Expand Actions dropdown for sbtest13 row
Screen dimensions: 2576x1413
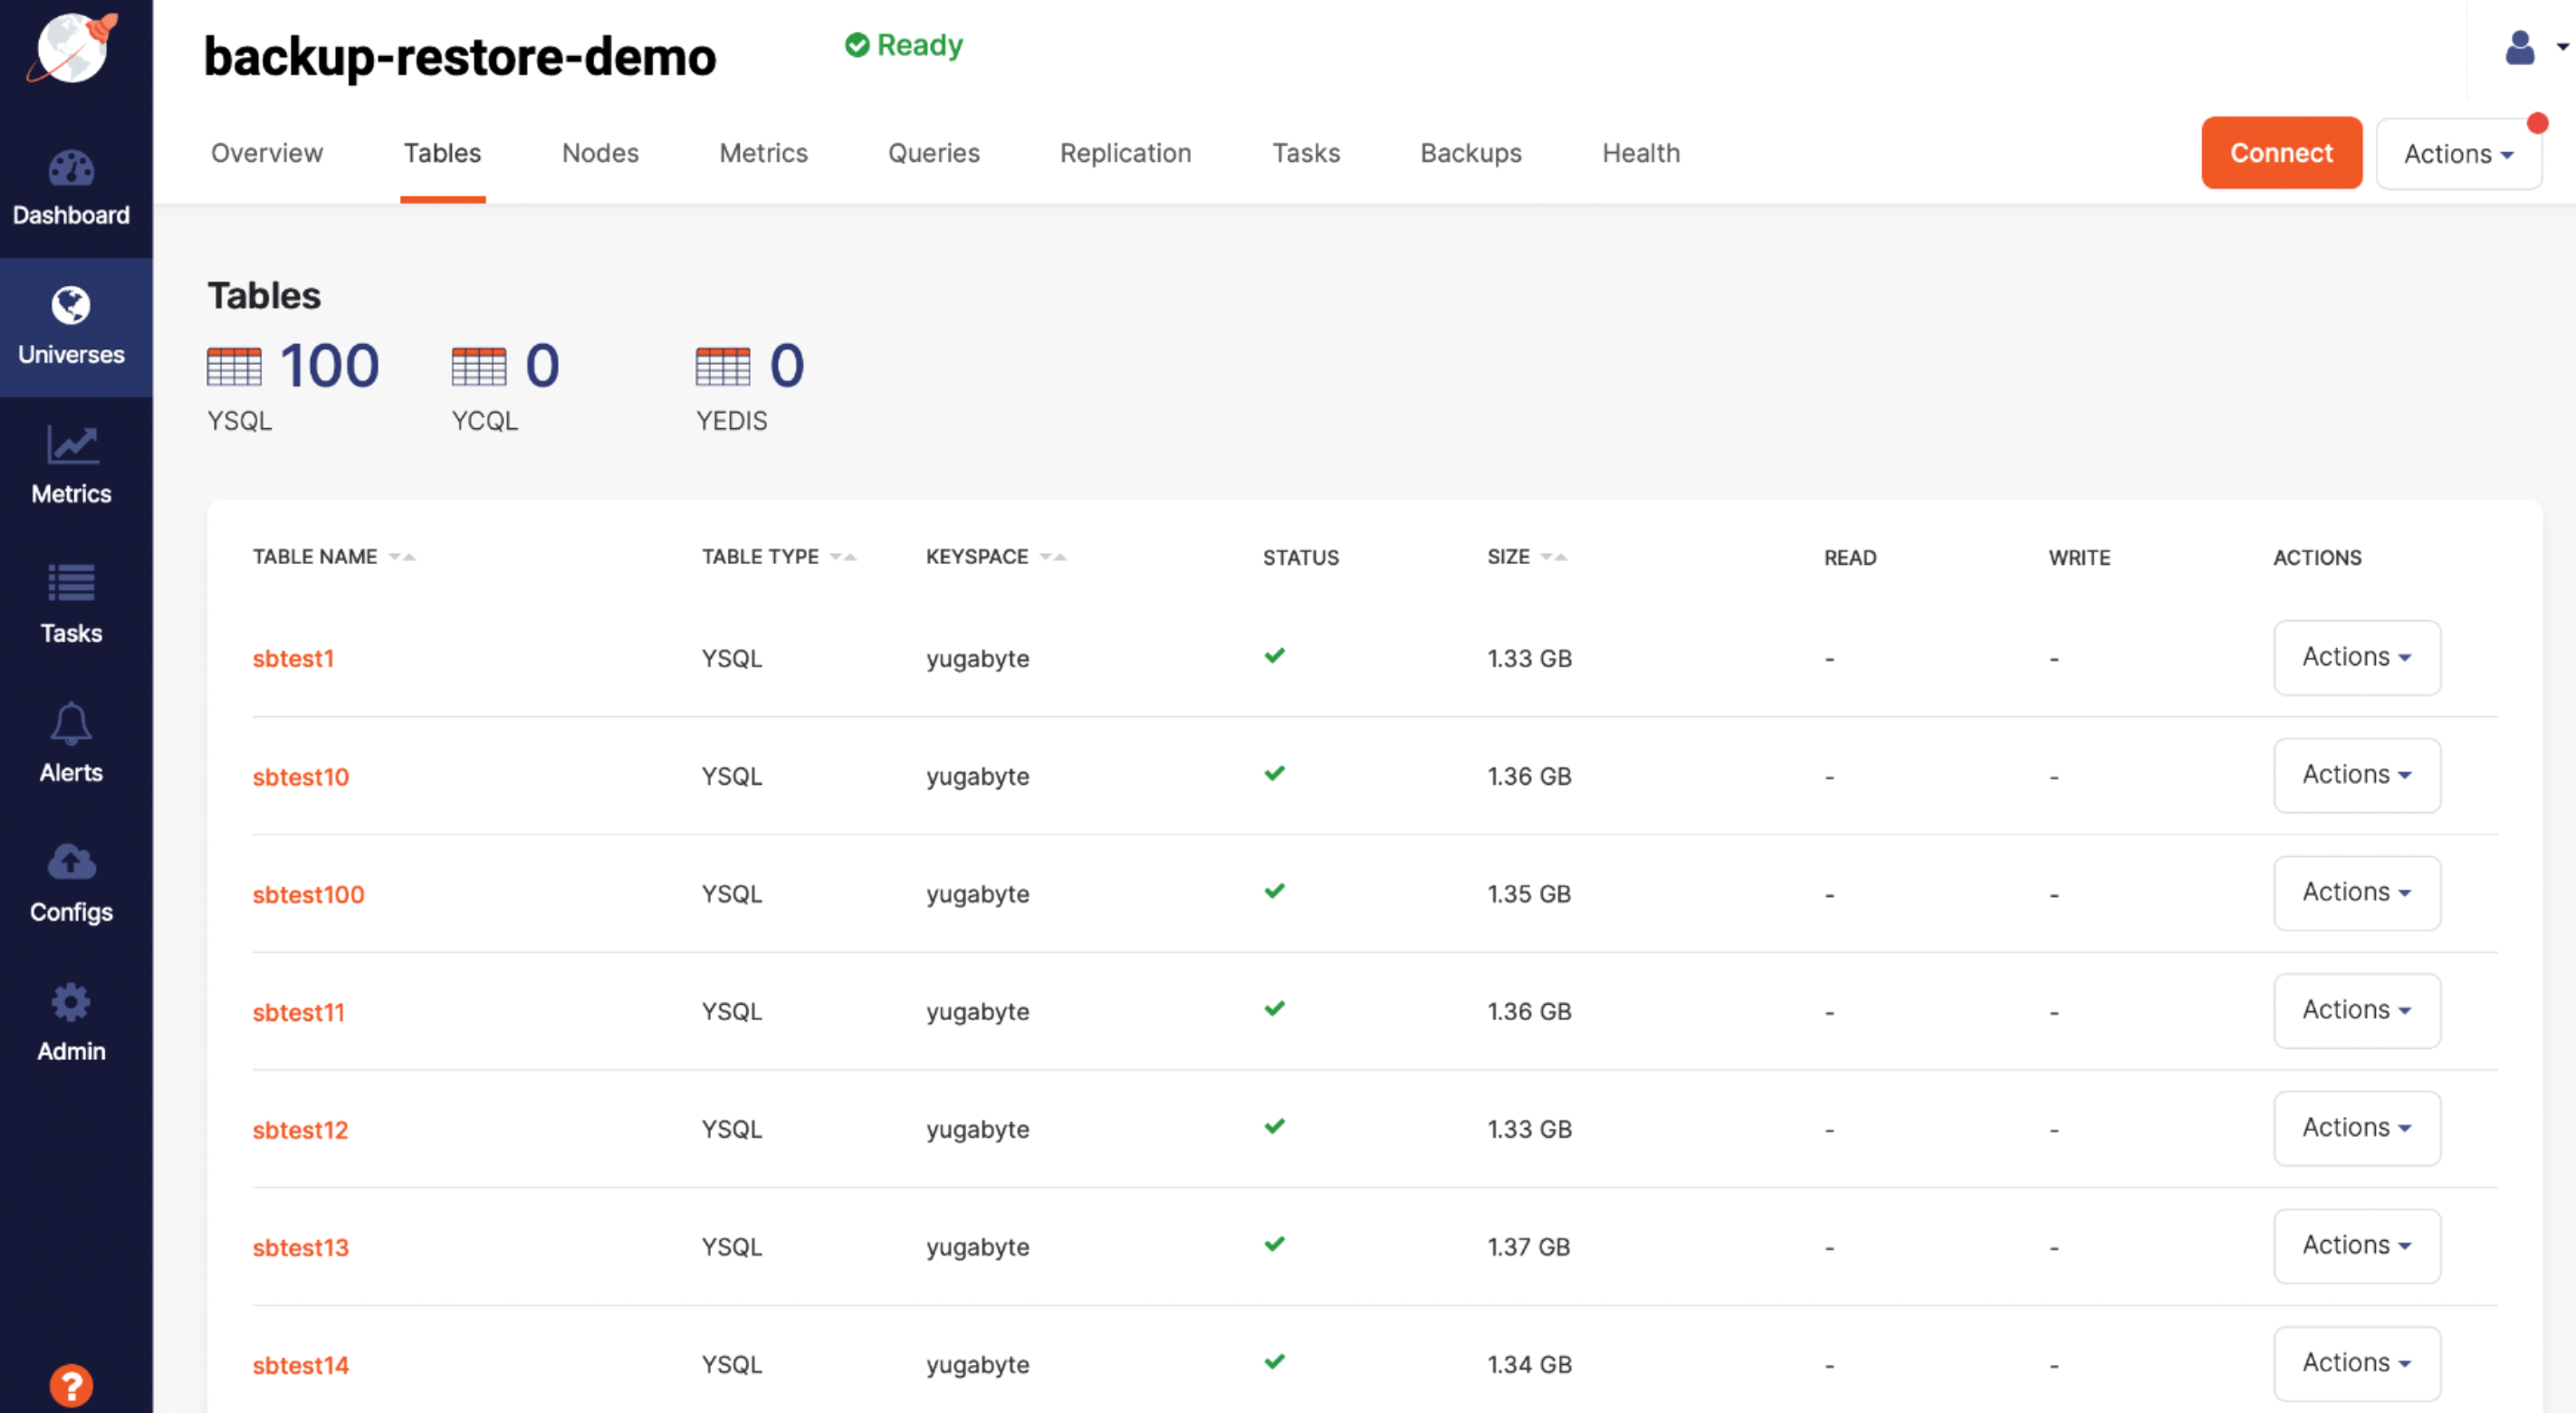click(2356, 1246)
